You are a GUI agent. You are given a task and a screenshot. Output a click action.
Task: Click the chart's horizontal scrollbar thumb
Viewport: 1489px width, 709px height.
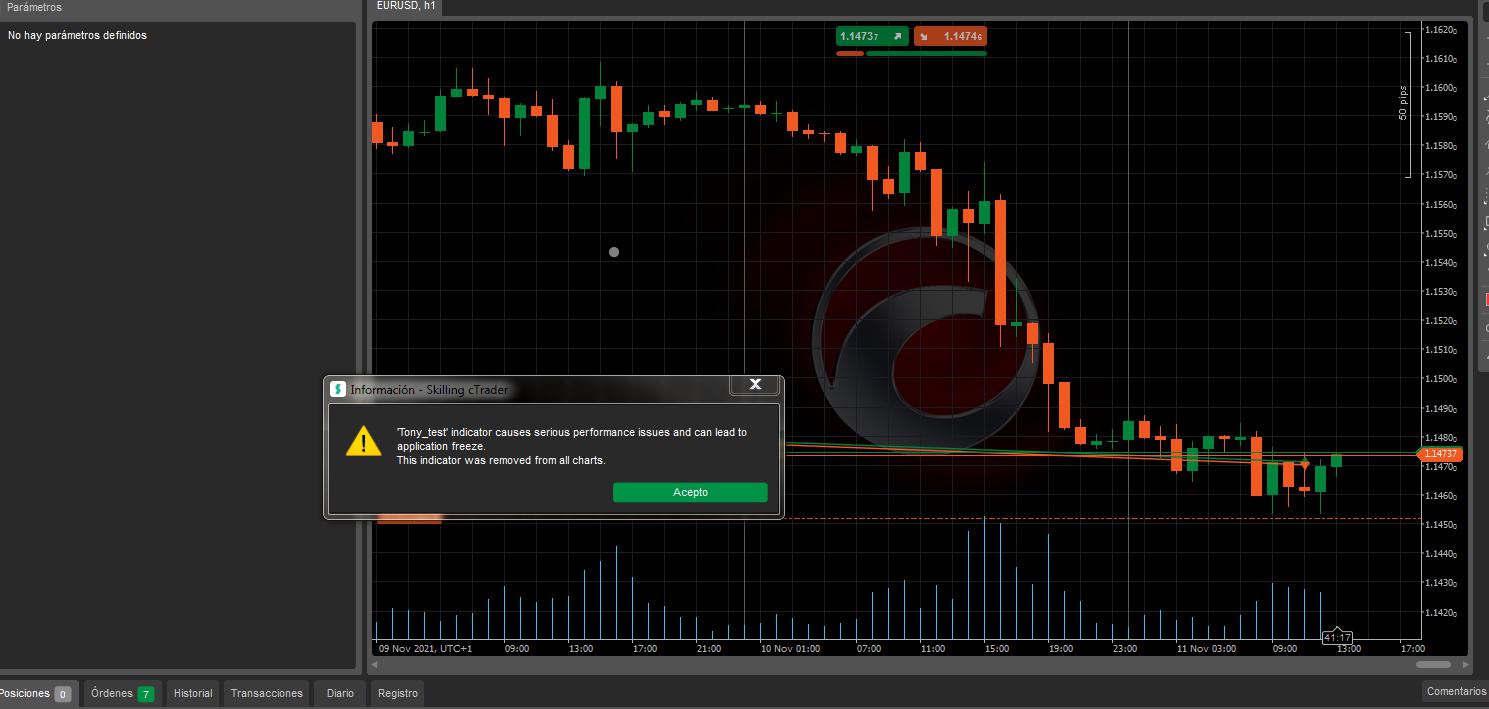pos(1433,664)
